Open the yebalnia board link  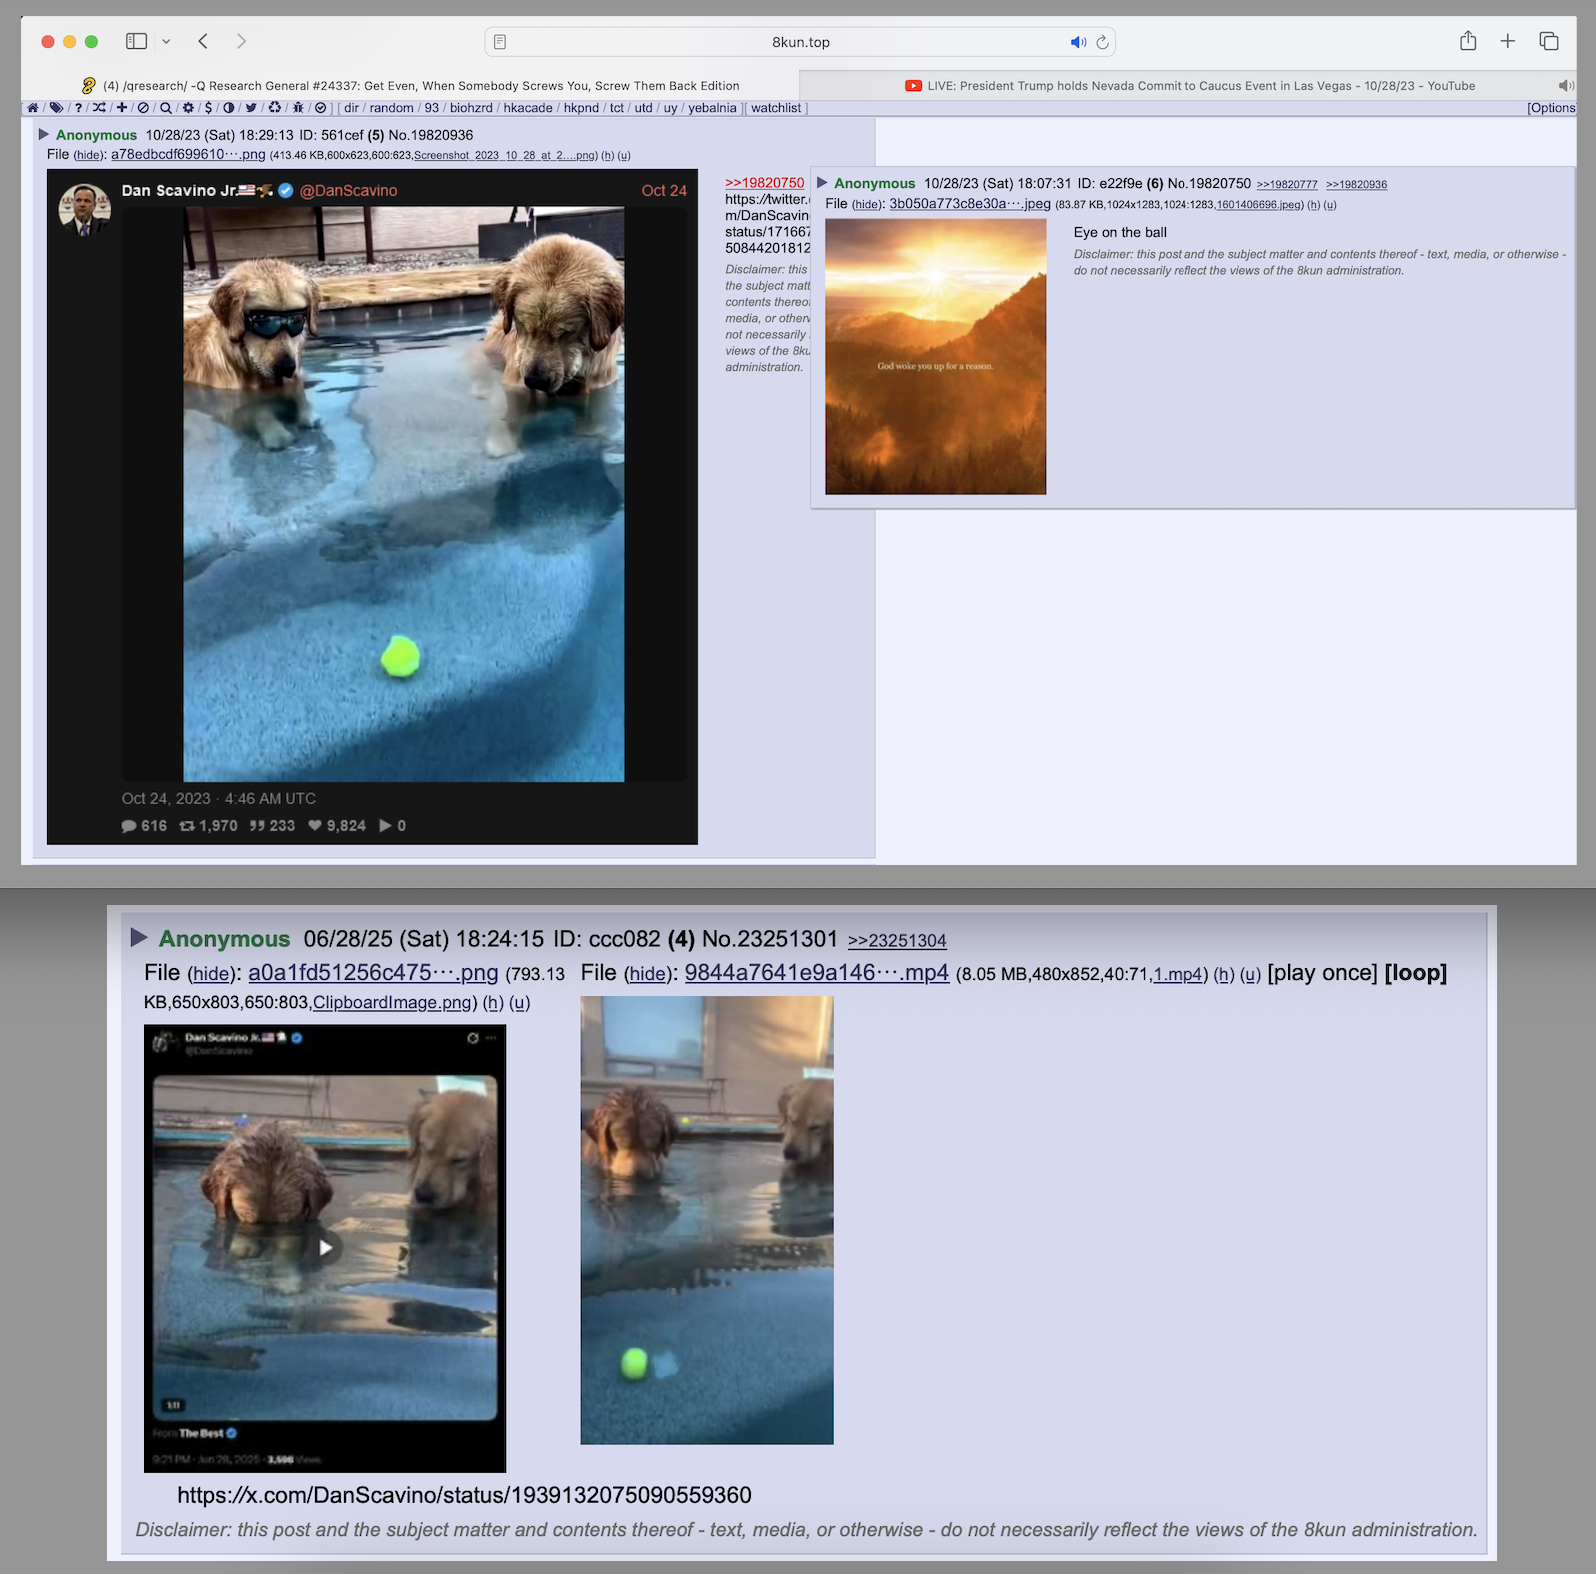click(x=712, y=108)
